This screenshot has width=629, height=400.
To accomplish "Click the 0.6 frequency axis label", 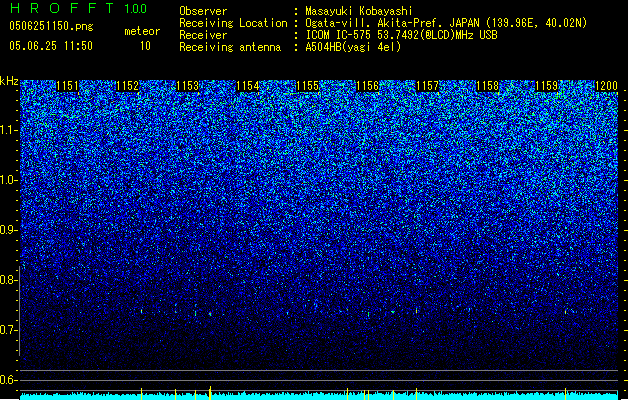I will click(8, 380).
